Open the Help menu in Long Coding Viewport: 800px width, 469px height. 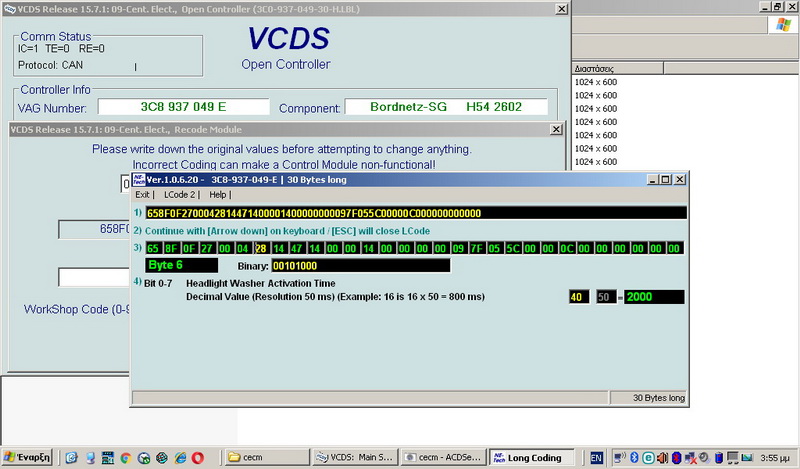click(218, 194)
